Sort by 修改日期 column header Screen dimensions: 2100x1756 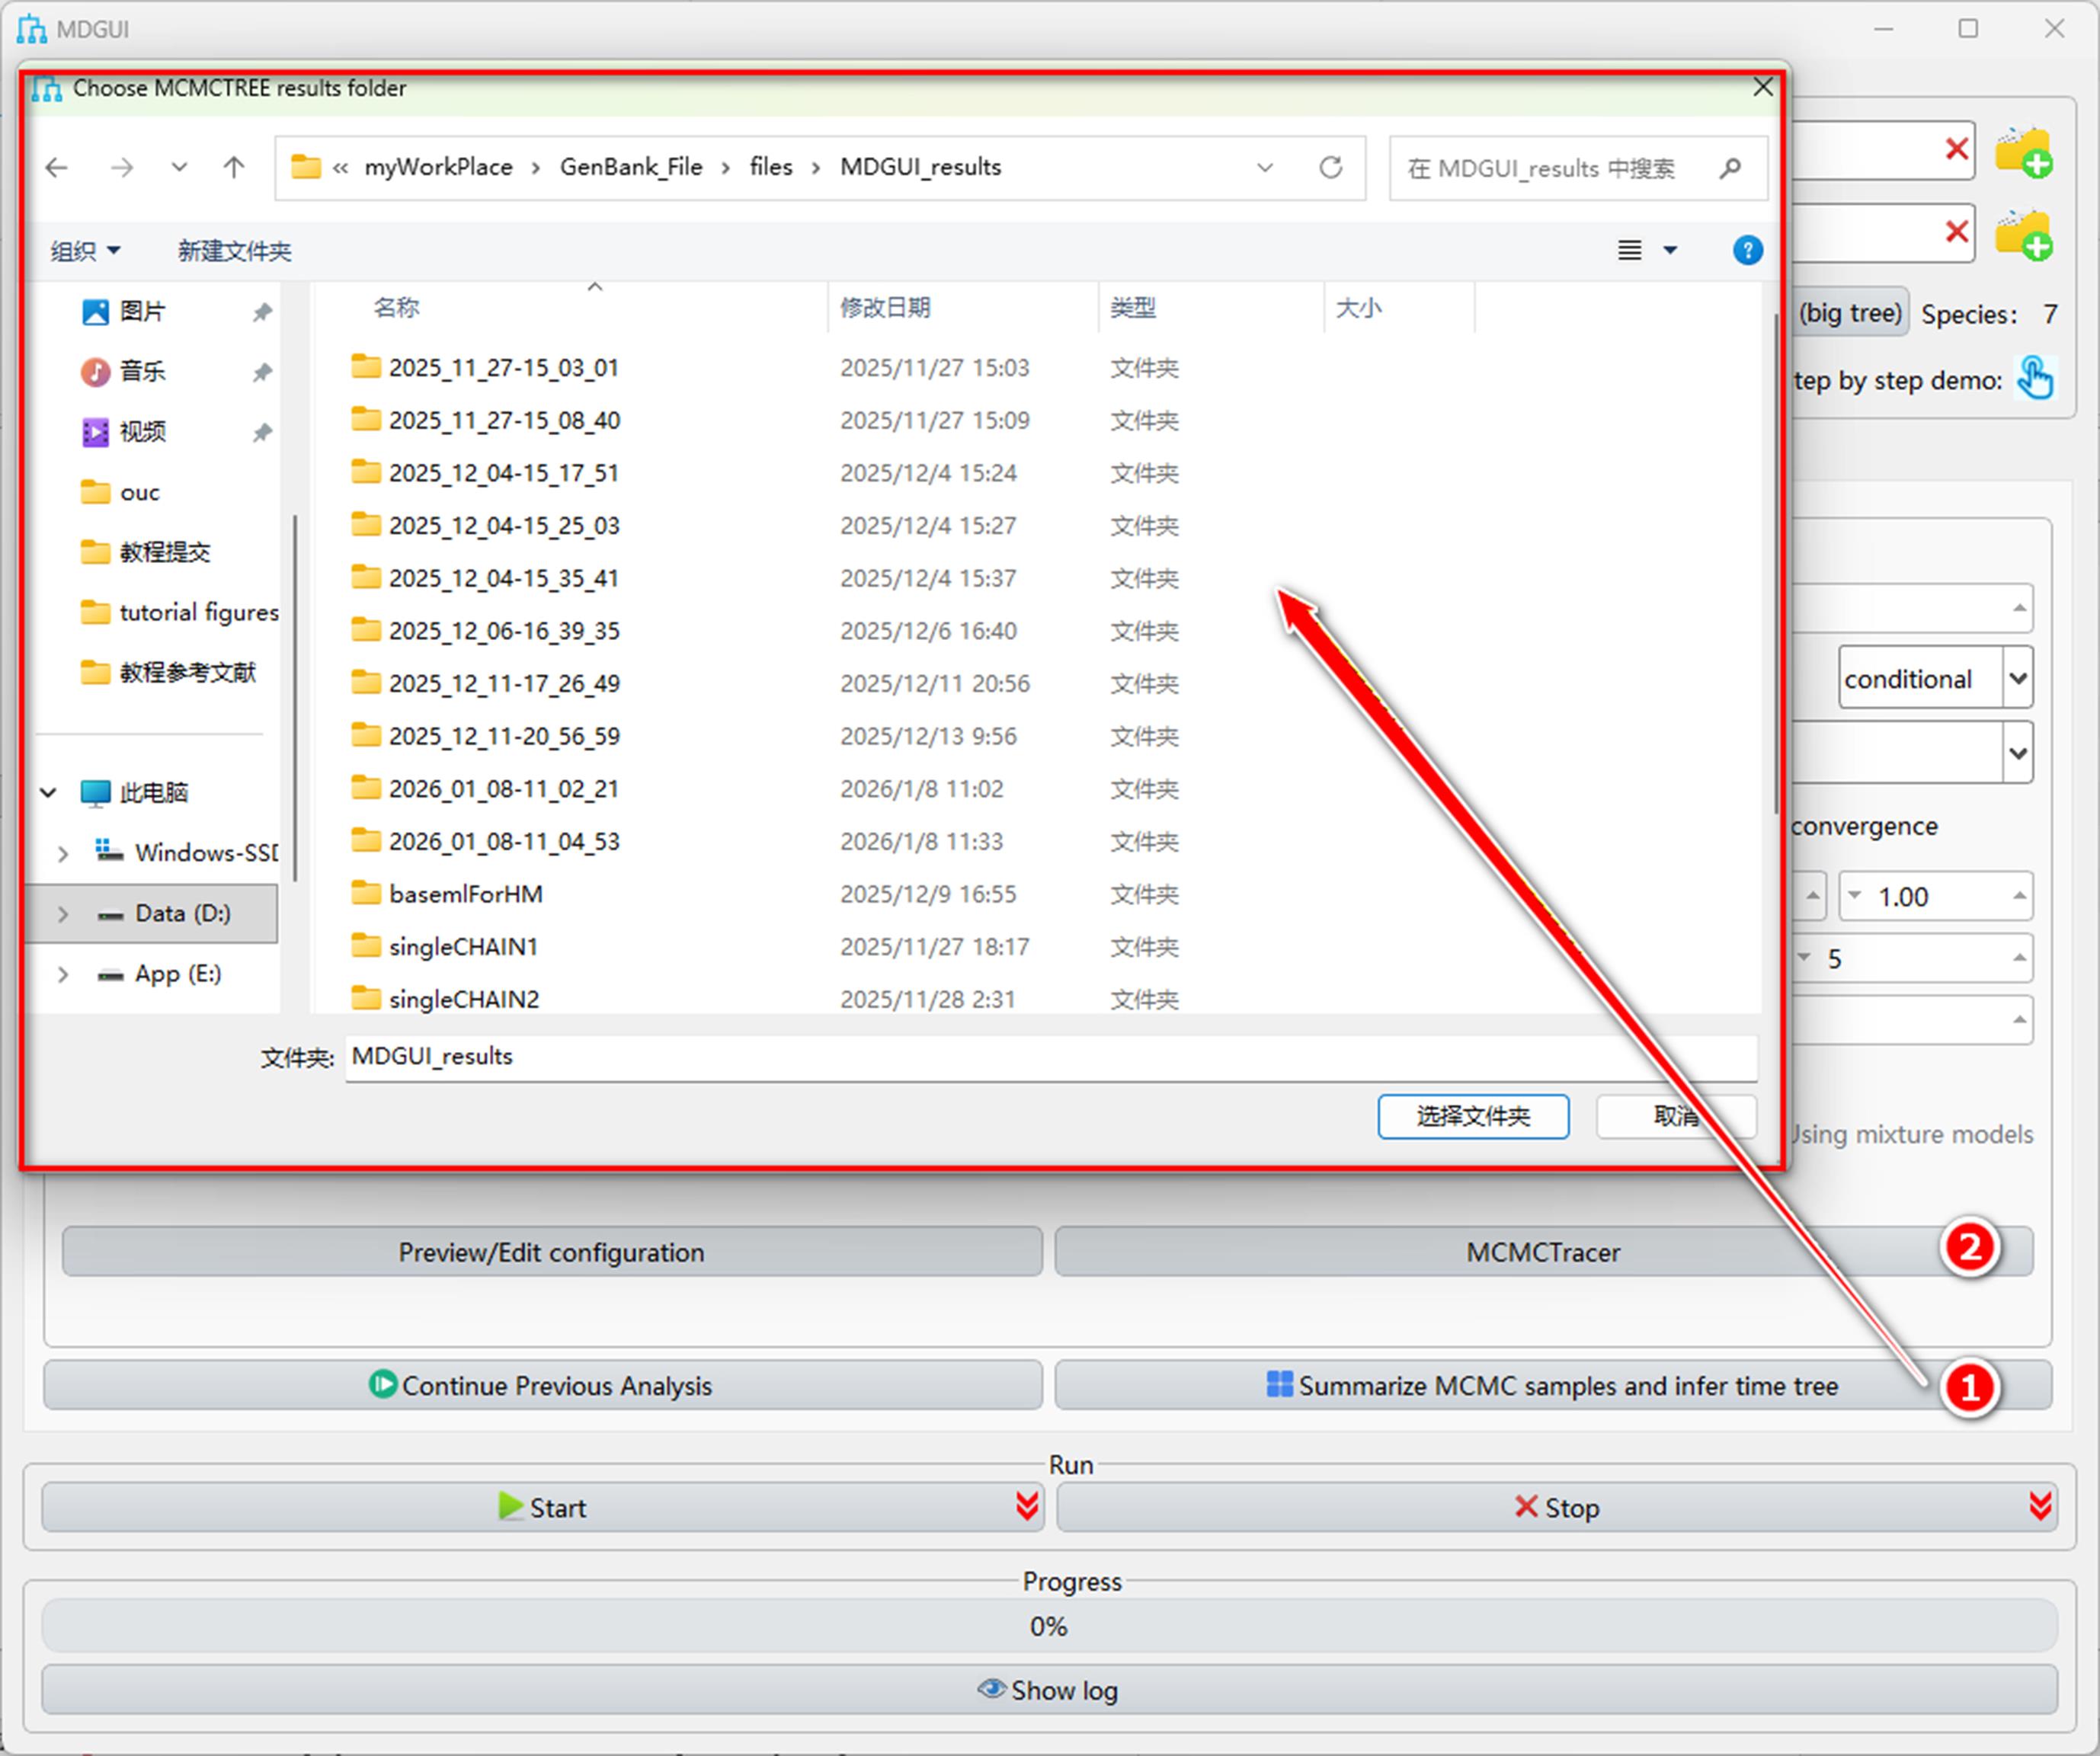885,308
